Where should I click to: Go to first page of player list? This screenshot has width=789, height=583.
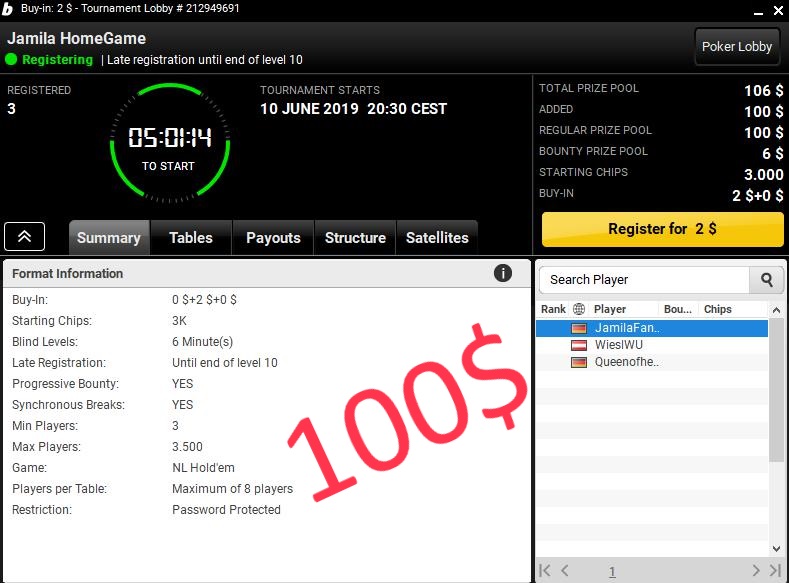coord(544,570)
